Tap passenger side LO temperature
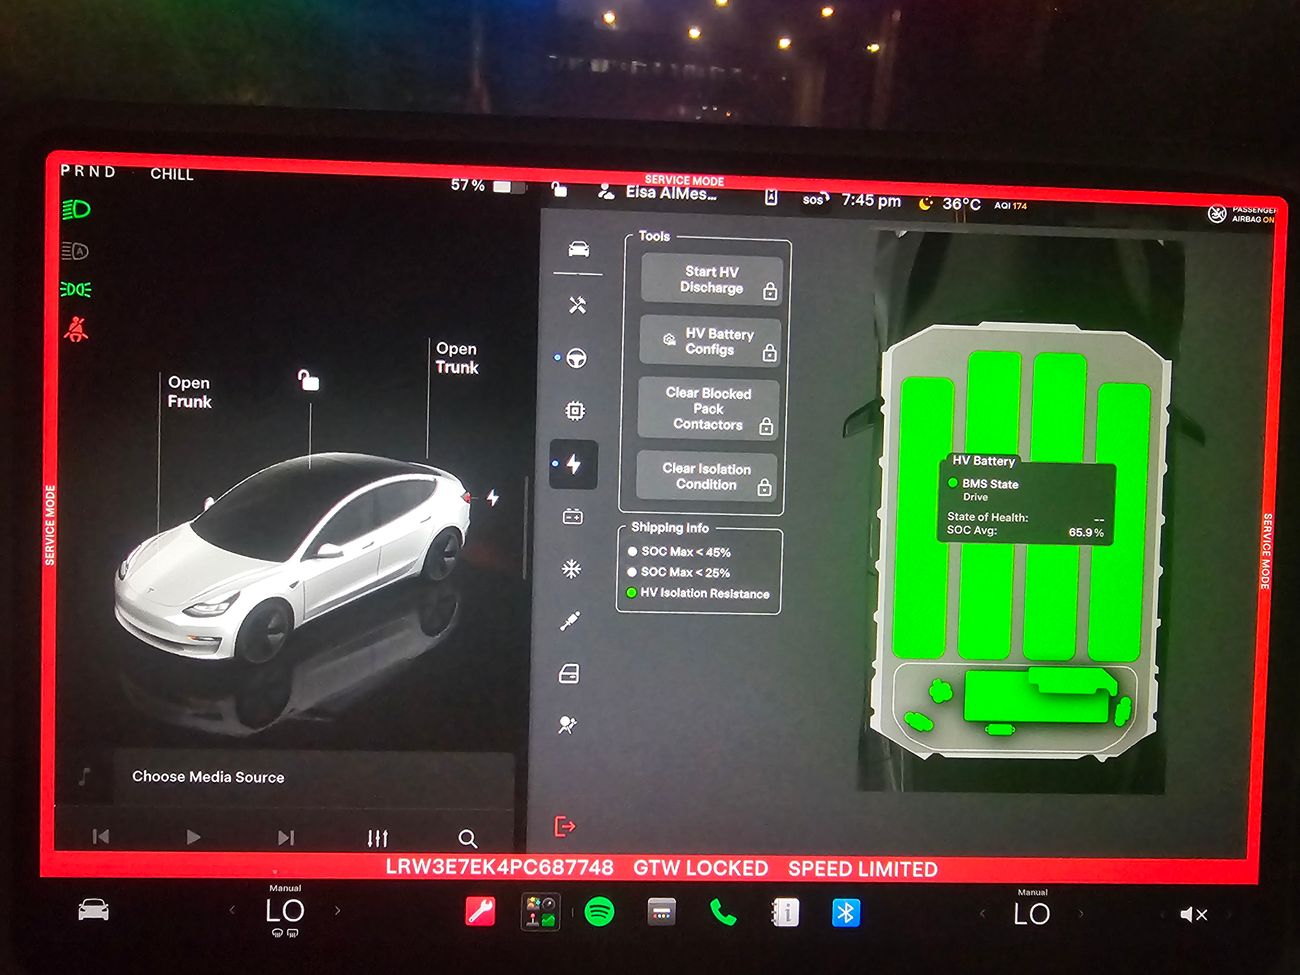The width and height of the screenshot is (1300, 975). 1032,914
